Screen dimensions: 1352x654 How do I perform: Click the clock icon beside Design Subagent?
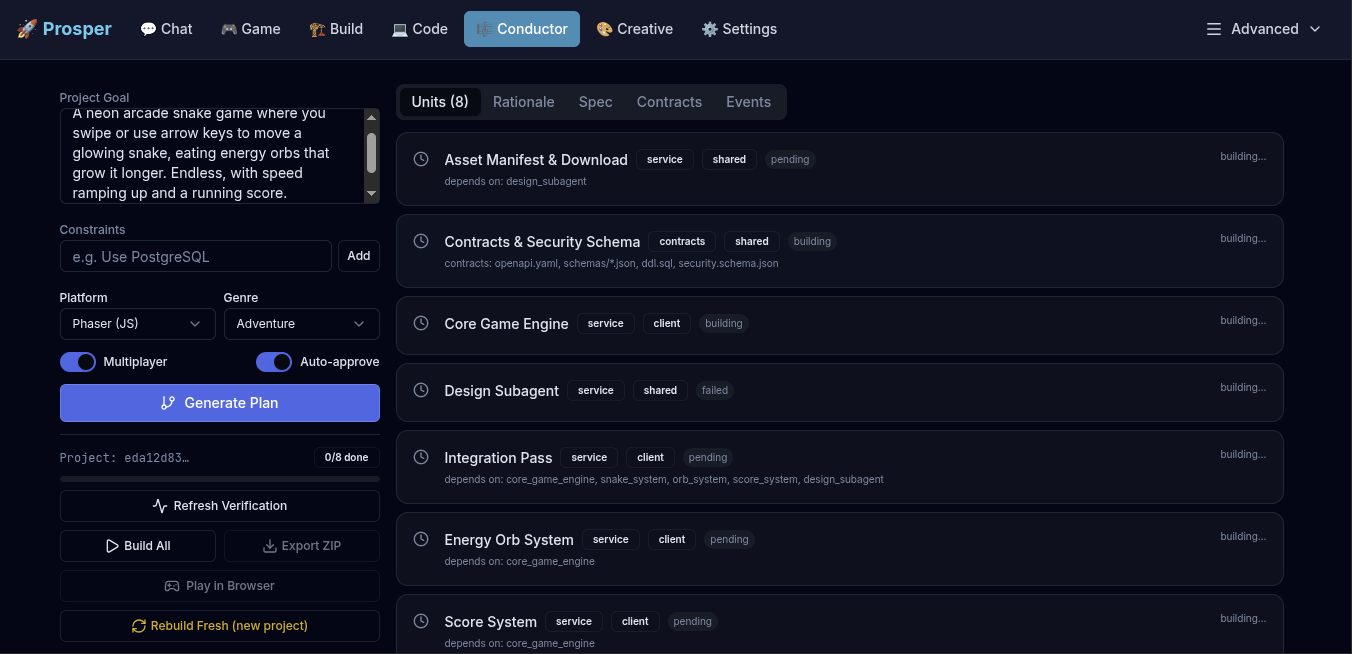click(x=422, y=390)
